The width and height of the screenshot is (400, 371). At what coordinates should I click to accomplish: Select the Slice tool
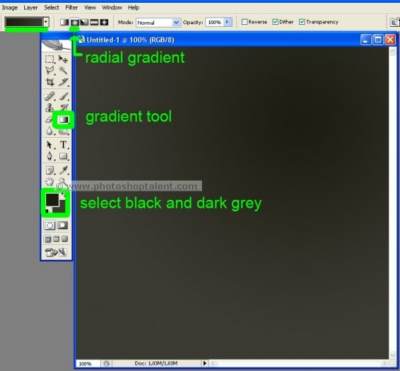tap(63, 82)
